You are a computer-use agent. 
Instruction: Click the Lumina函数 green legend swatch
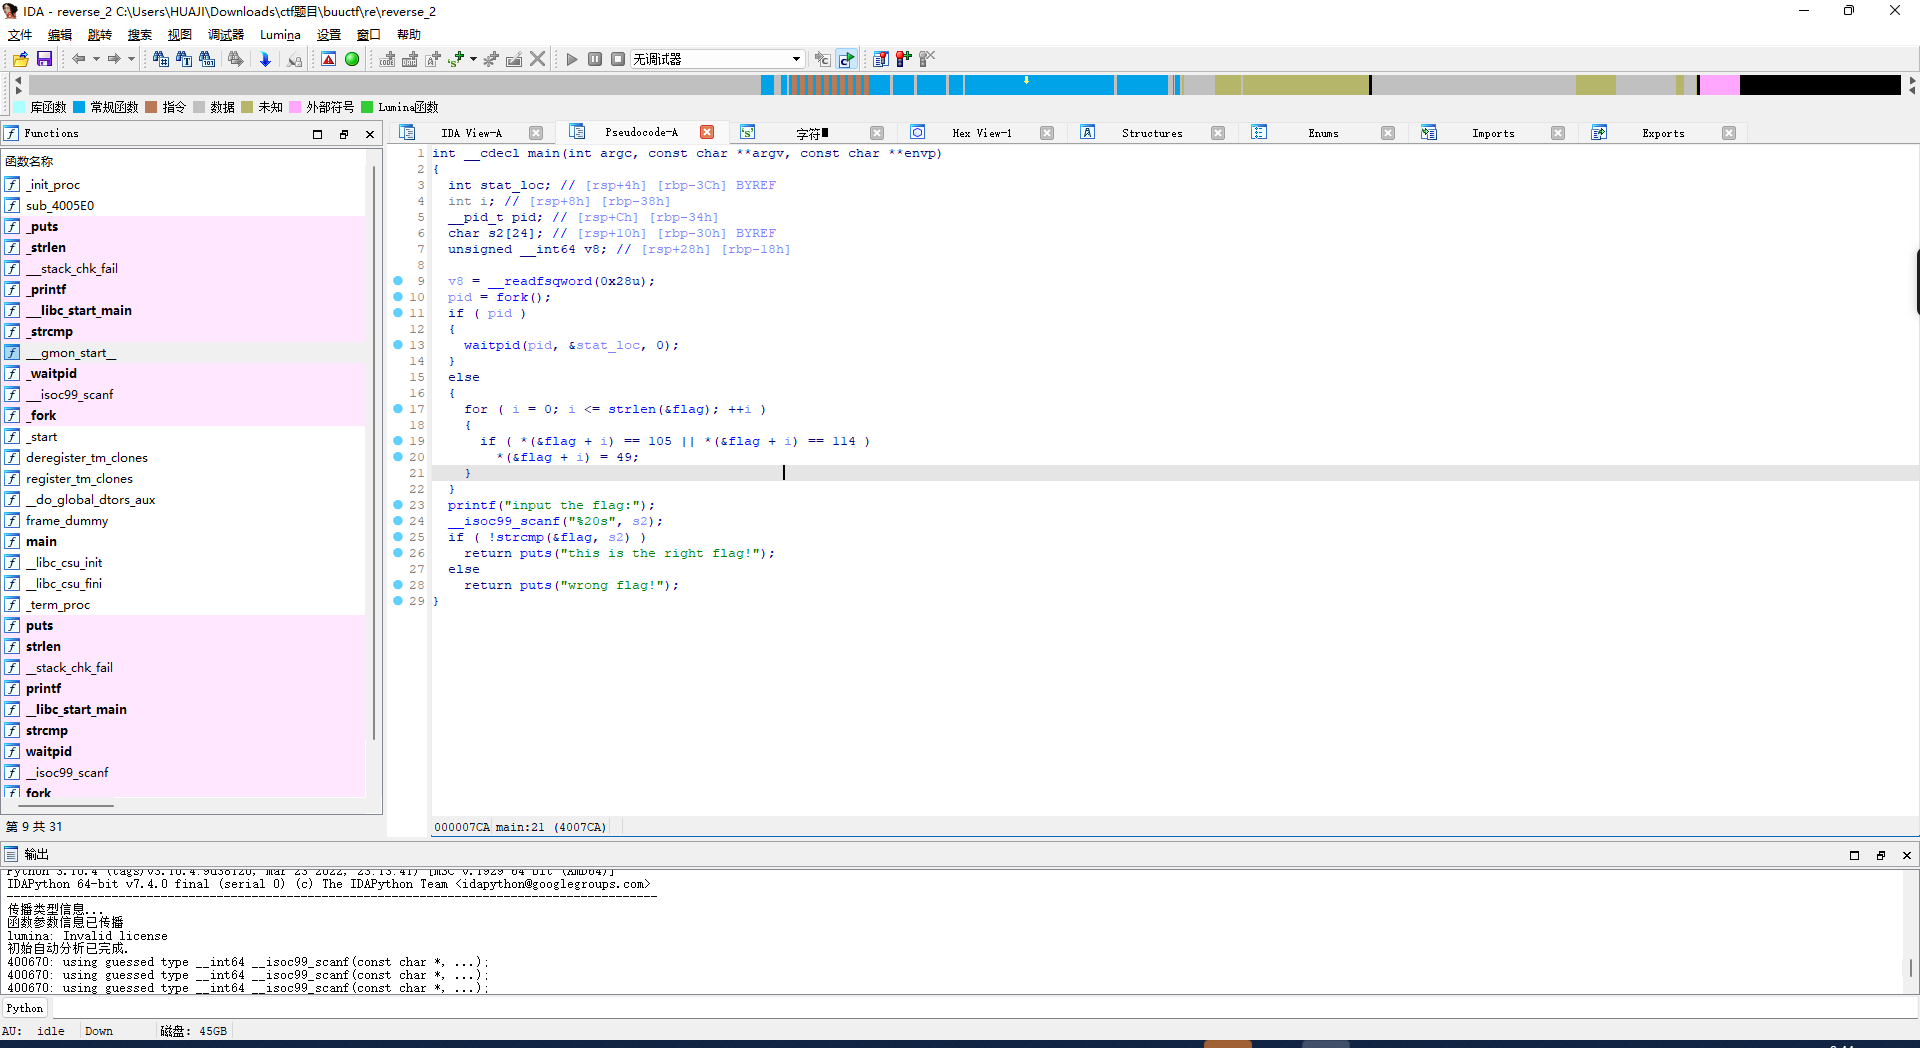coord(367,107)
